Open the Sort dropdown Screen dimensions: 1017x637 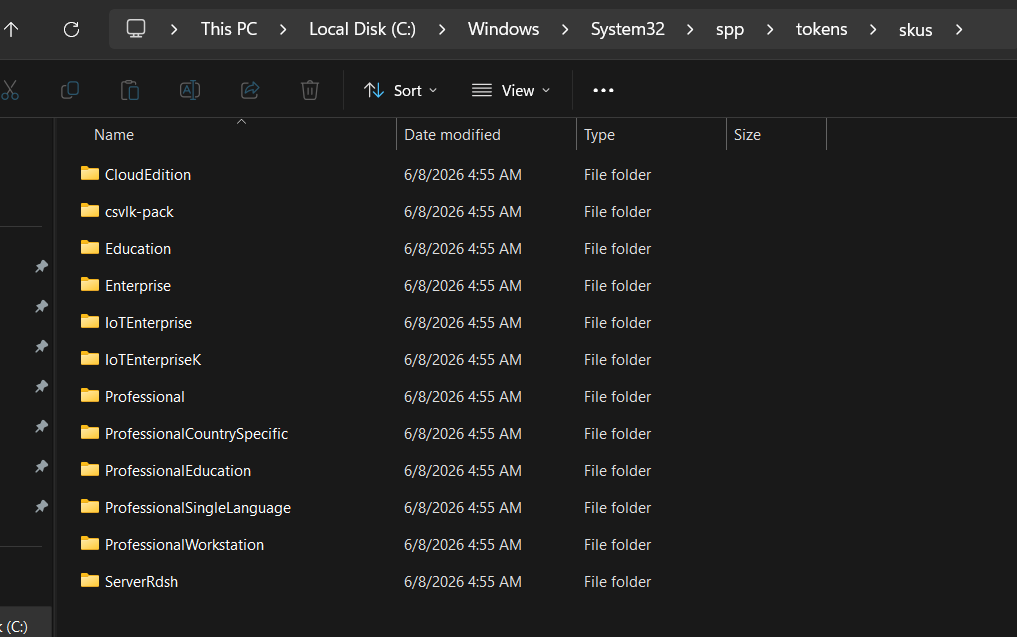click(400, 90)
